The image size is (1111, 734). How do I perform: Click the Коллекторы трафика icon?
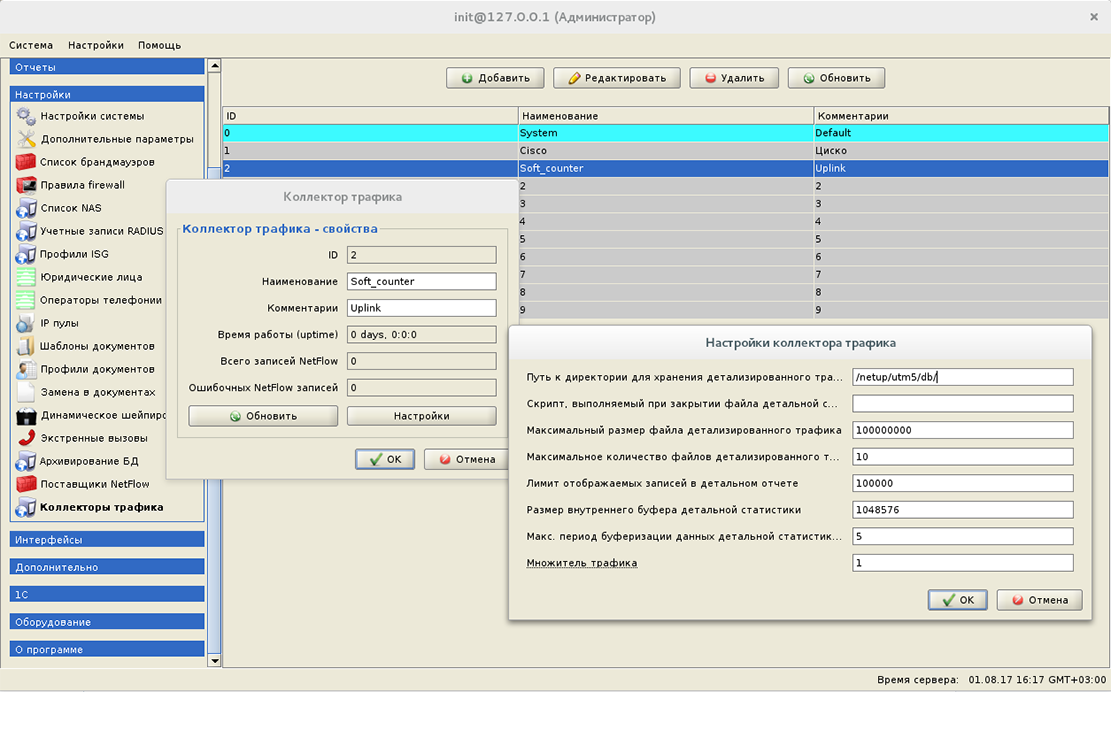(x=26, y=507)
